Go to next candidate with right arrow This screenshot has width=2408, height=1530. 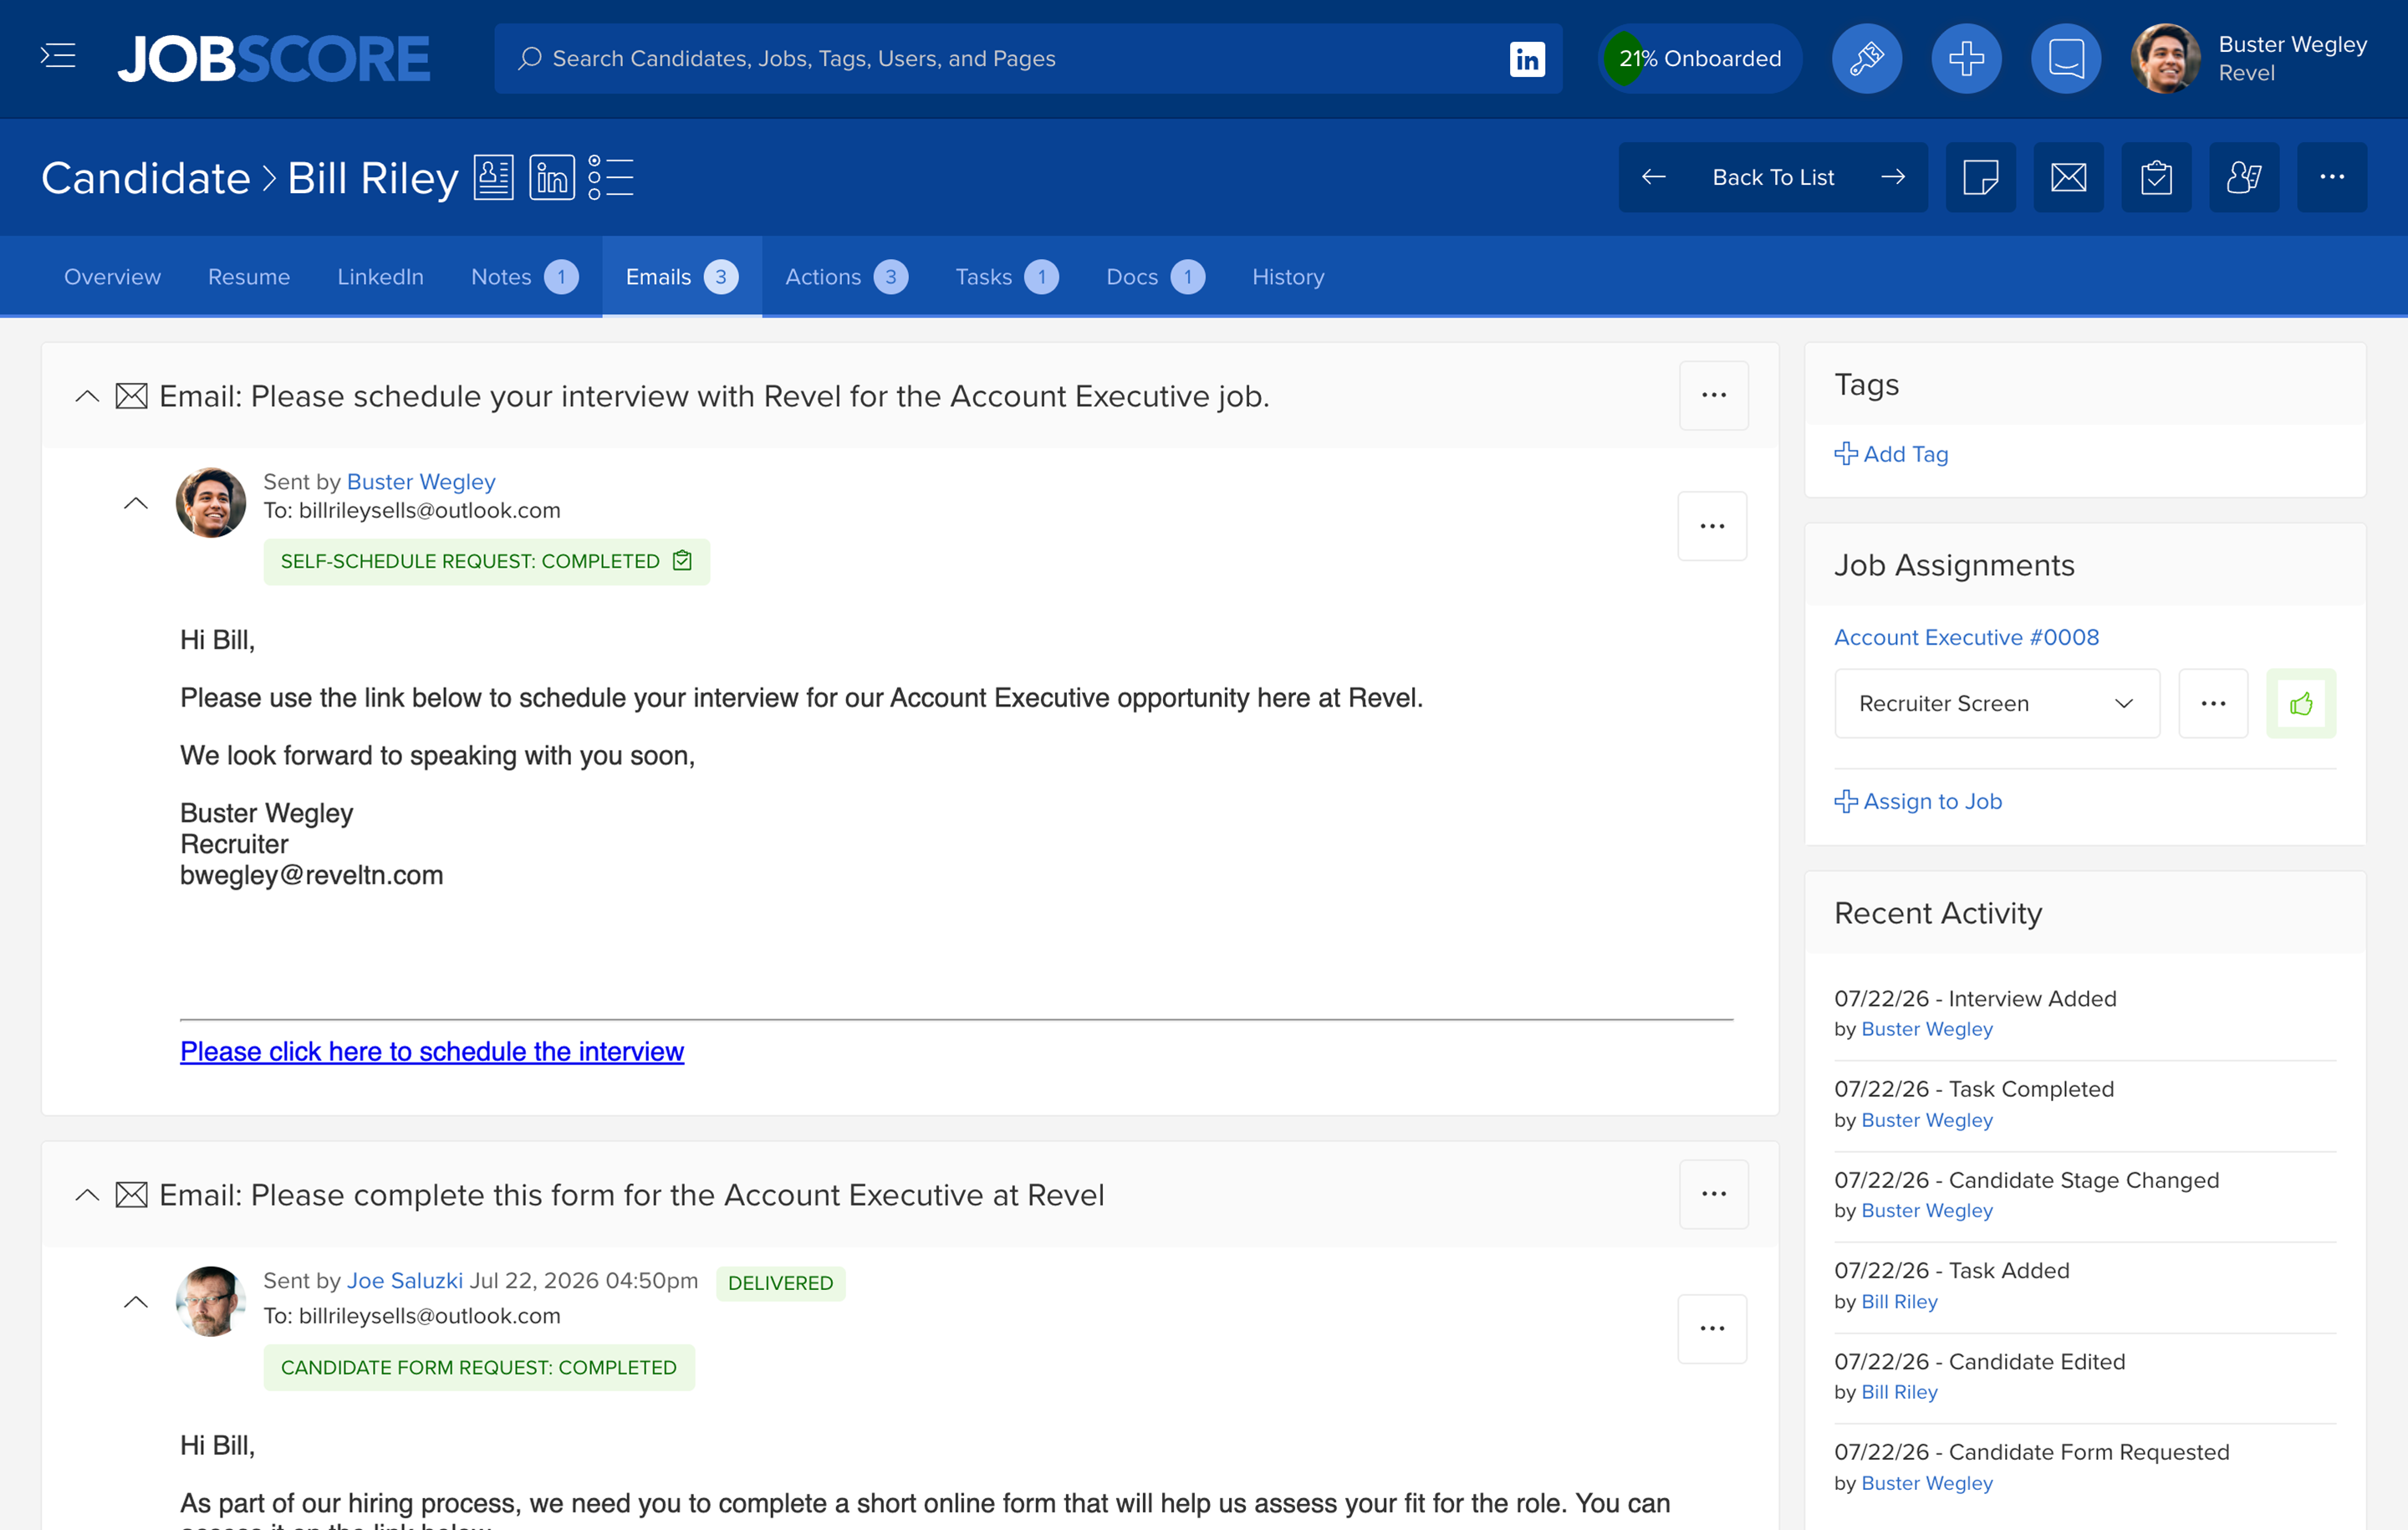tap(1893, 177)
